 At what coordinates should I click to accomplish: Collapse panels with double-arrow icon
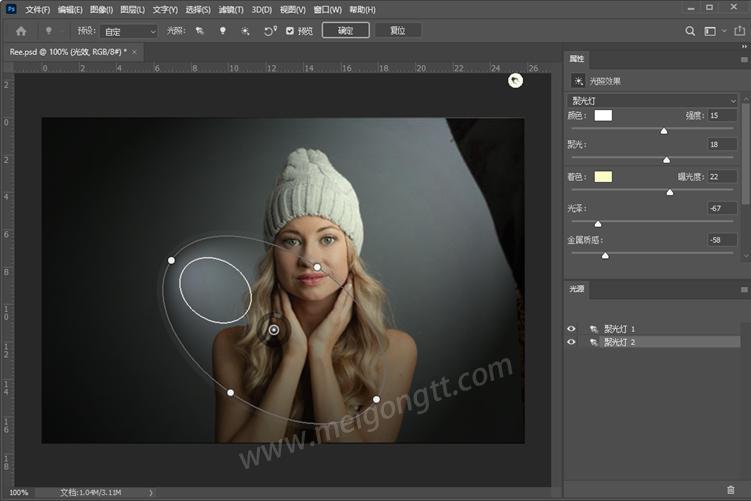[x=744, y=46]
